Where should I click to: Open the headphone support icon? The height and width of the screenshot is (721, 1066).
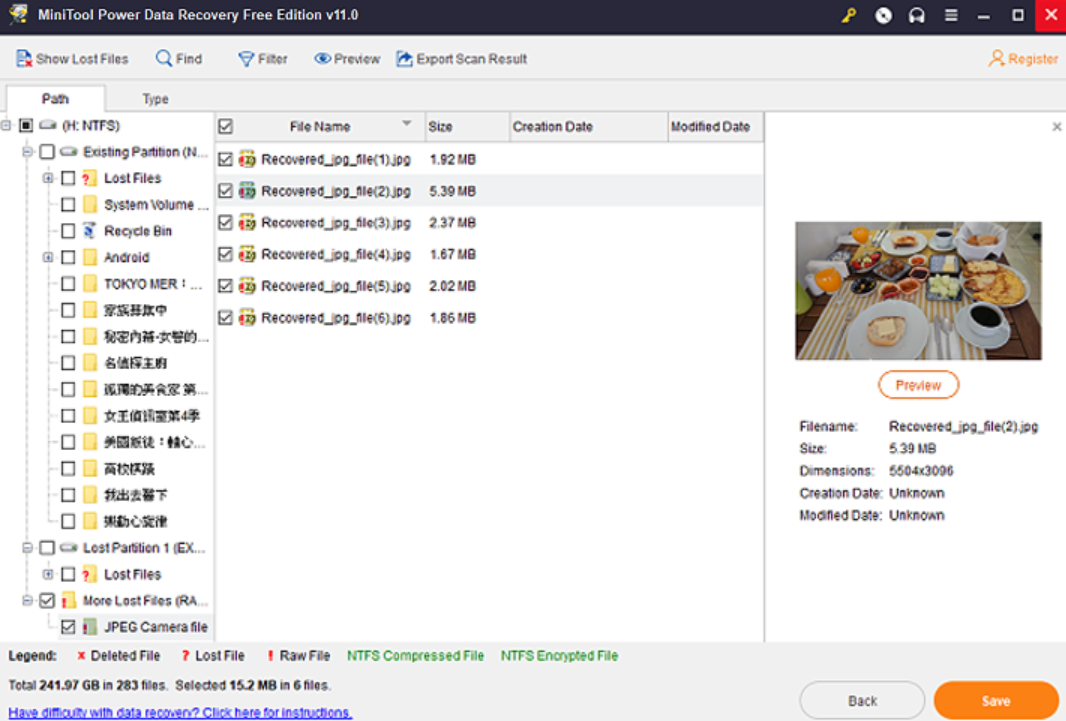point(916,15)
